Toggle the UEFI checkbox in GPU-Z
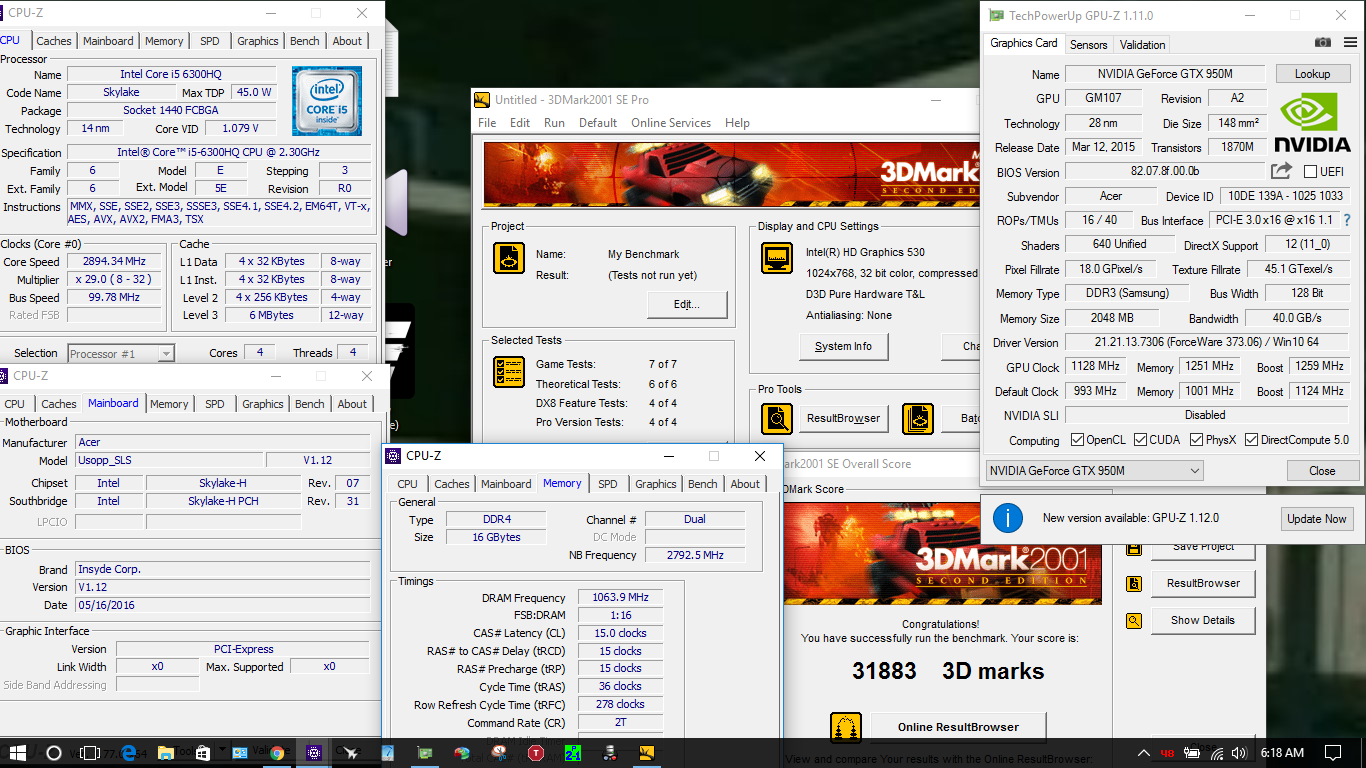The width and height of the screenshot is (1366, 768). point(1310,172)
